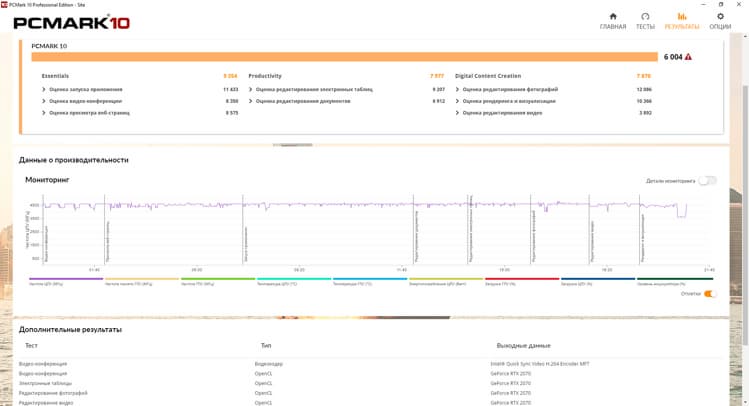Click the Digital Content Creation heading
Viewport: 749px width, 406px height.
pos(488,76)
